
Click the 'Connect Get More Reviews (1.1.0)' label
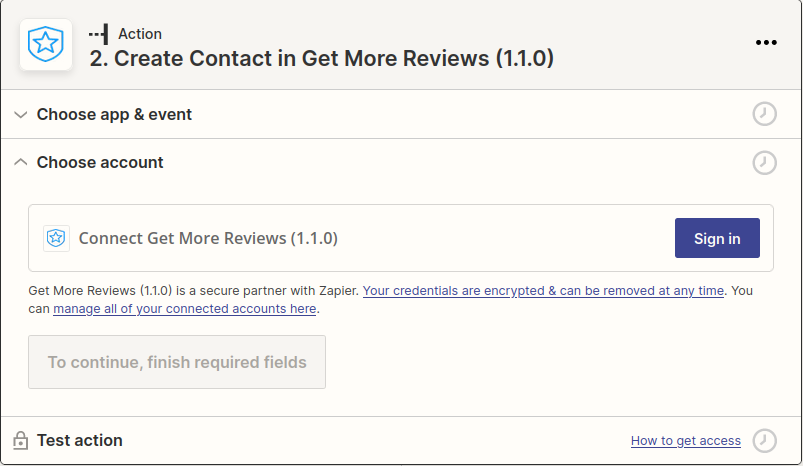[208, 238]
